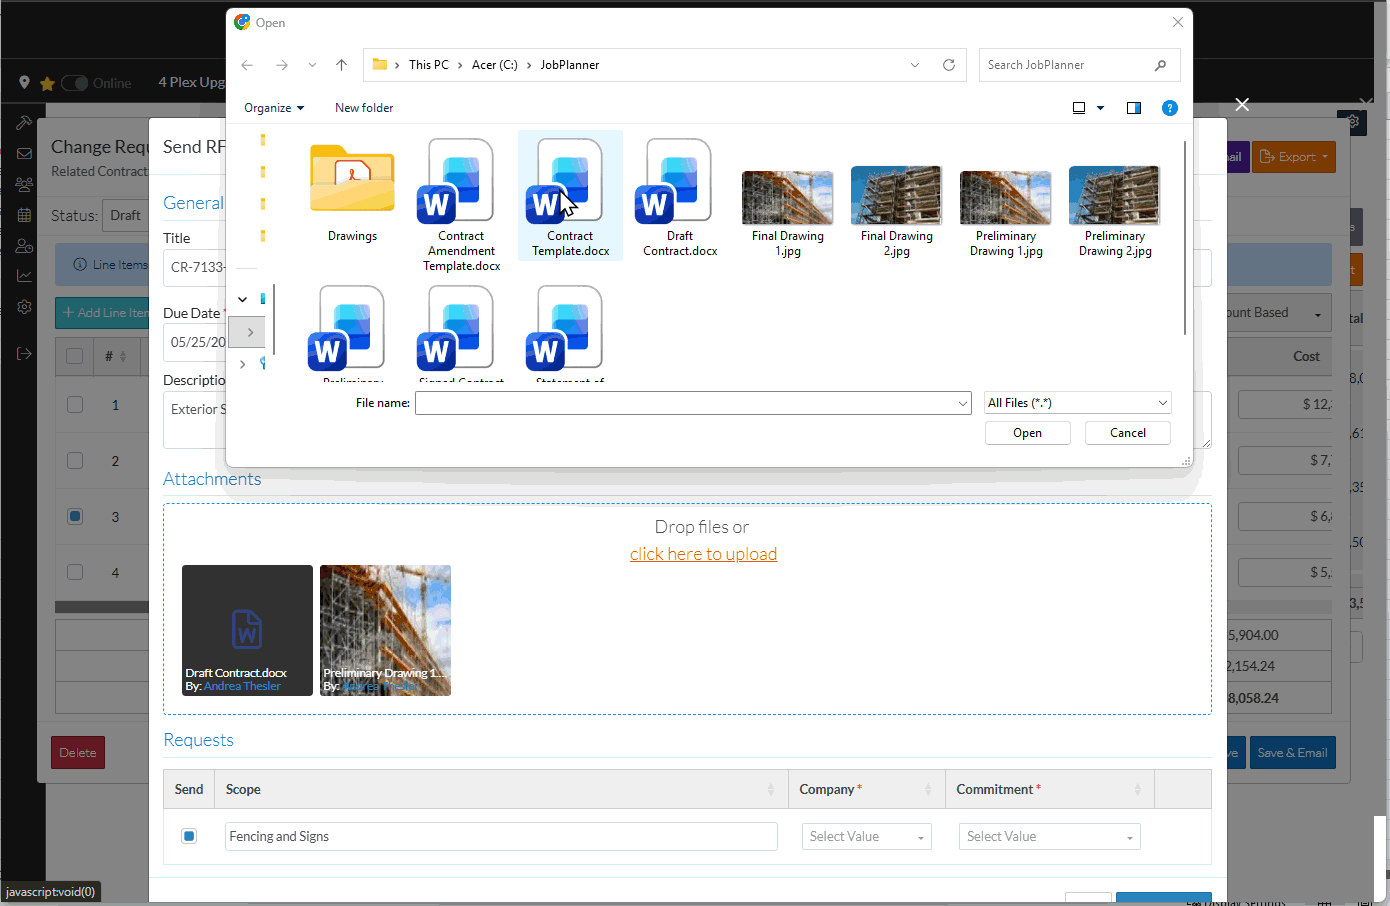Sort requests by the Commitment column
Image resolution: width=1390 pixels, height=906 pixels.
(1137, 790)
